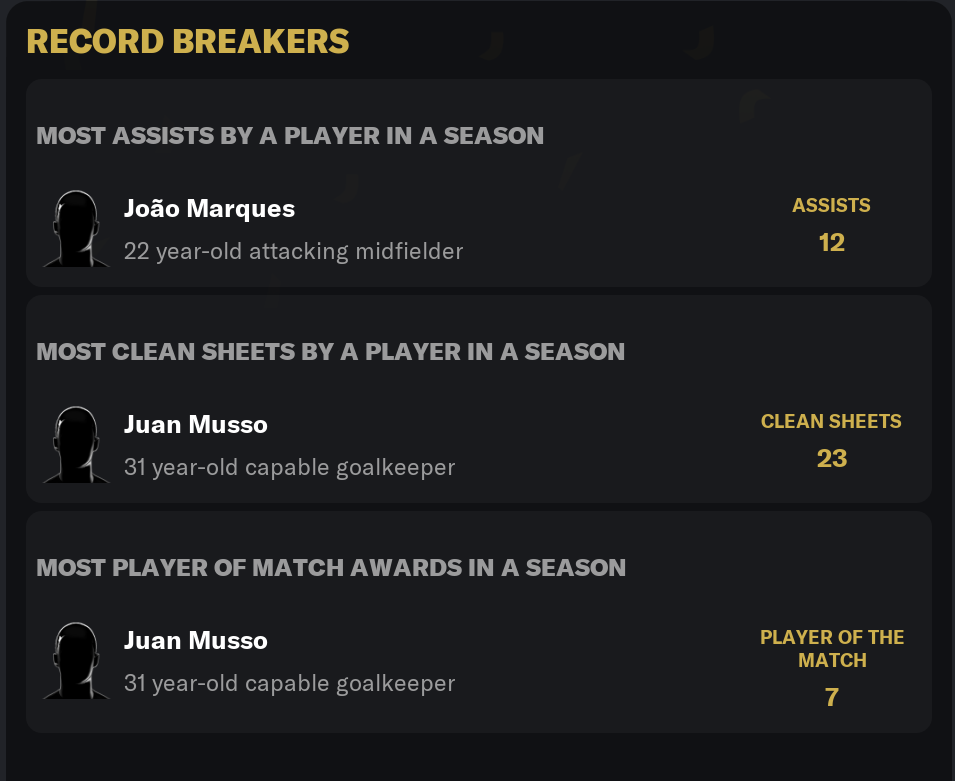Click João Marques' silhouette avatar icon
Screen dimensions: 955x781
tap(76, 229)
